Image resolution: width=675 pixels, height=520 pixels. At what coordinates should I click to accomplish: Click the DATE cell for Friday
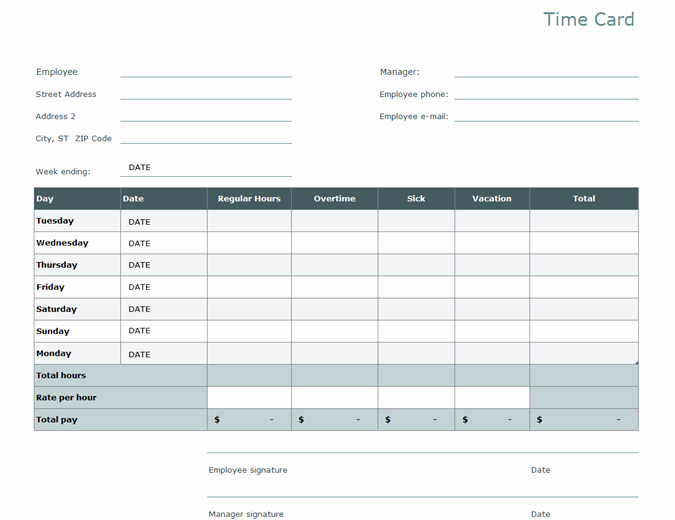(x=164, y=287)
